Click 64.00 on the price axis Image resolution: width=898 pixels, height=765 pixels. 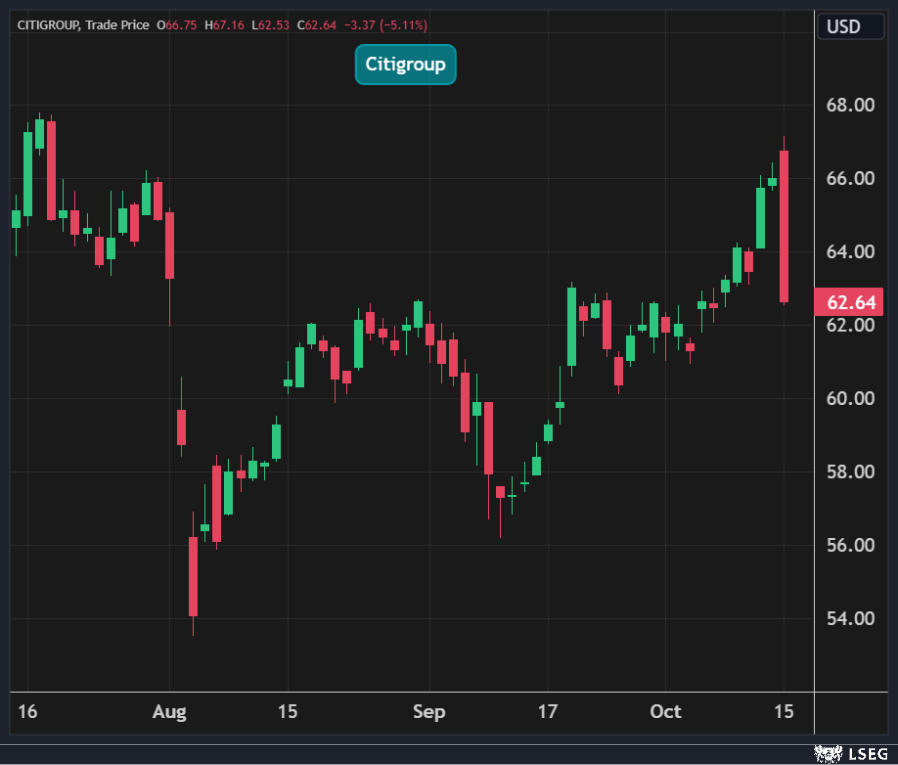(850, 252)
